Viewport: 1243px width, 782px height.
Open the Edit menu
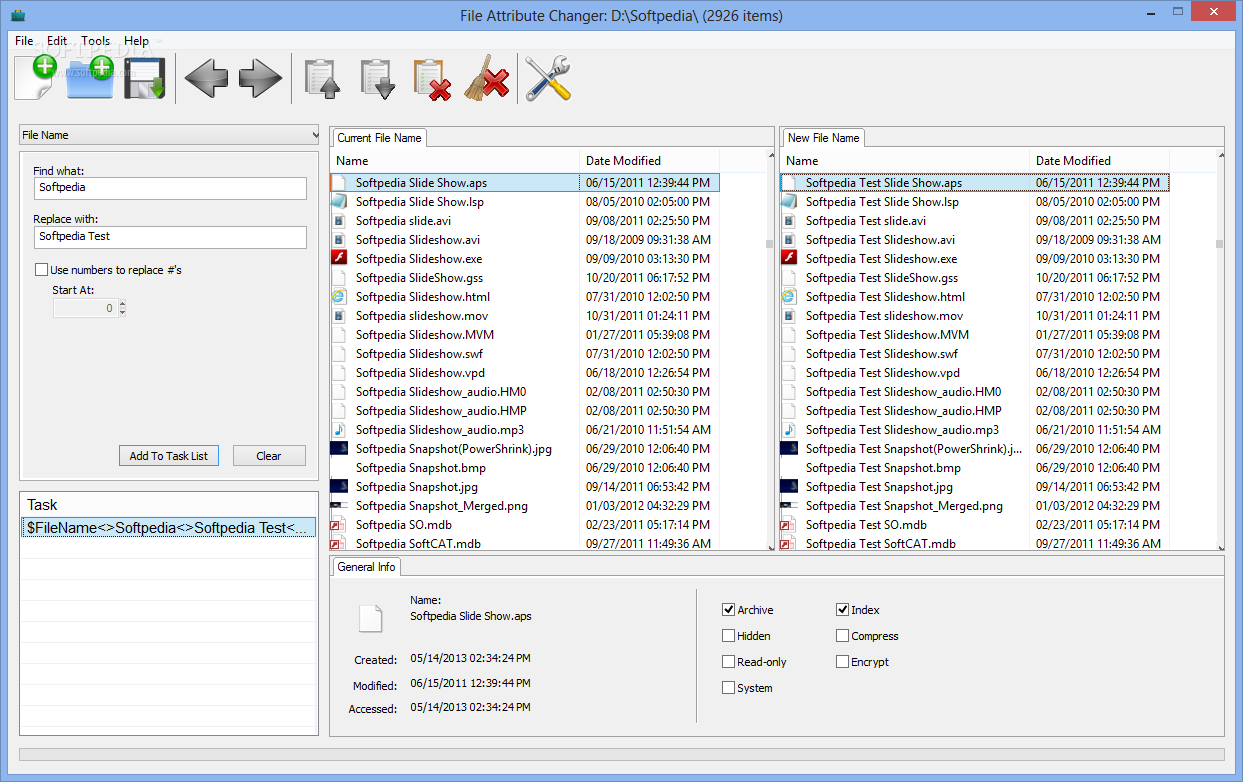point(57,41)
